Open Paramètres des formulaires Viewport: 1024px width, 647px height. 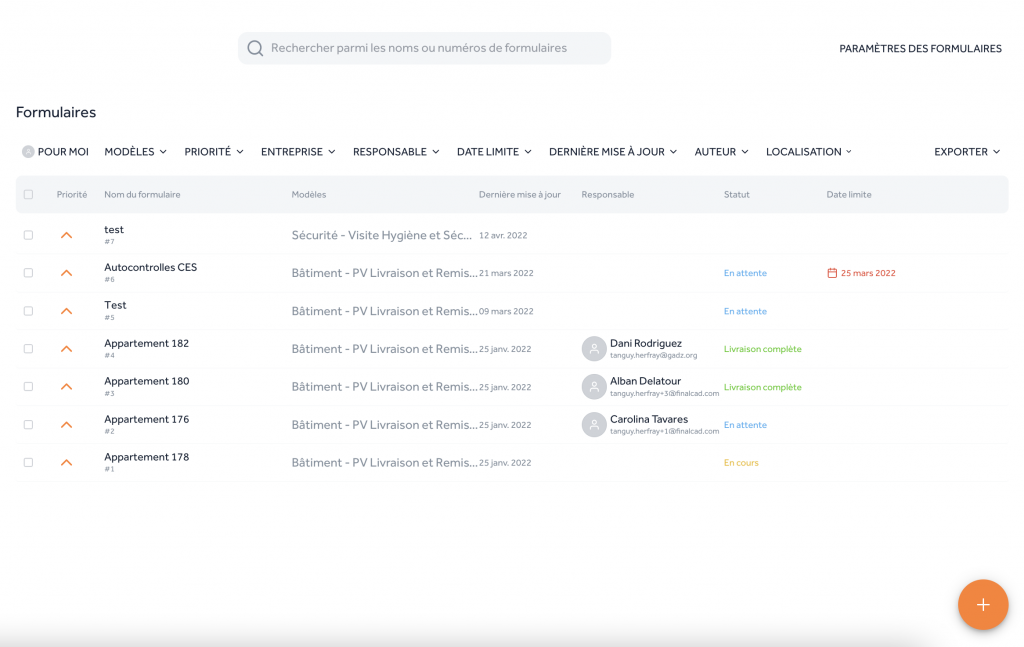920,48
